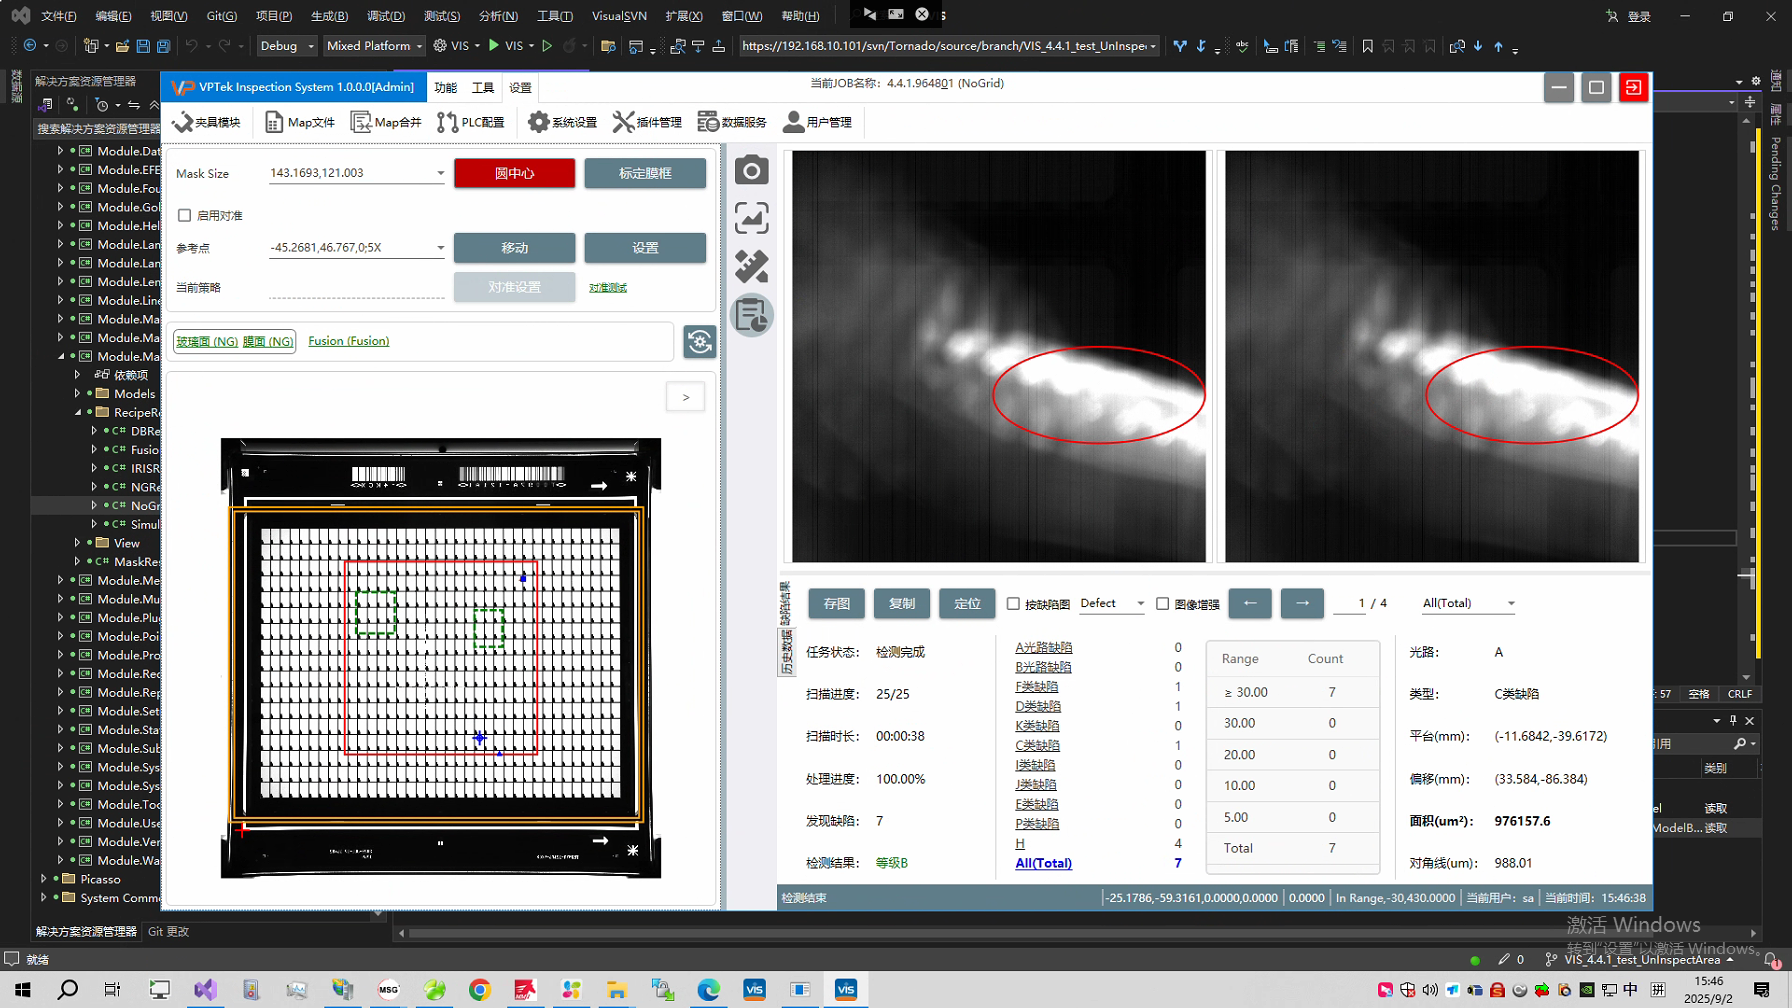
Task: Open the All(Total) filter dropdown
Action: (1510, 604)
